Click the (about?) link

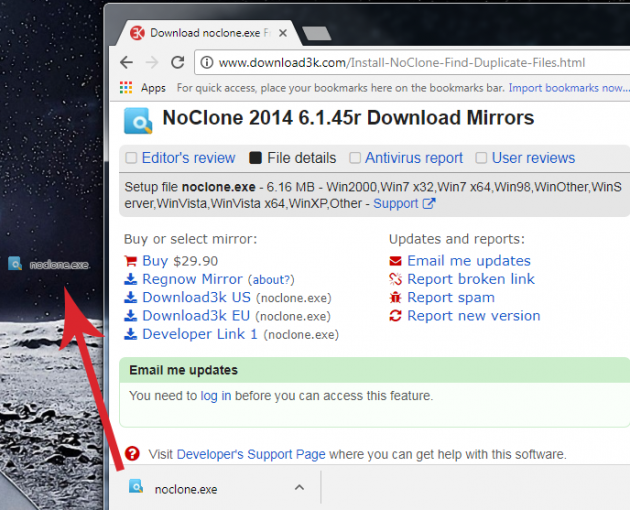point(271,280)
